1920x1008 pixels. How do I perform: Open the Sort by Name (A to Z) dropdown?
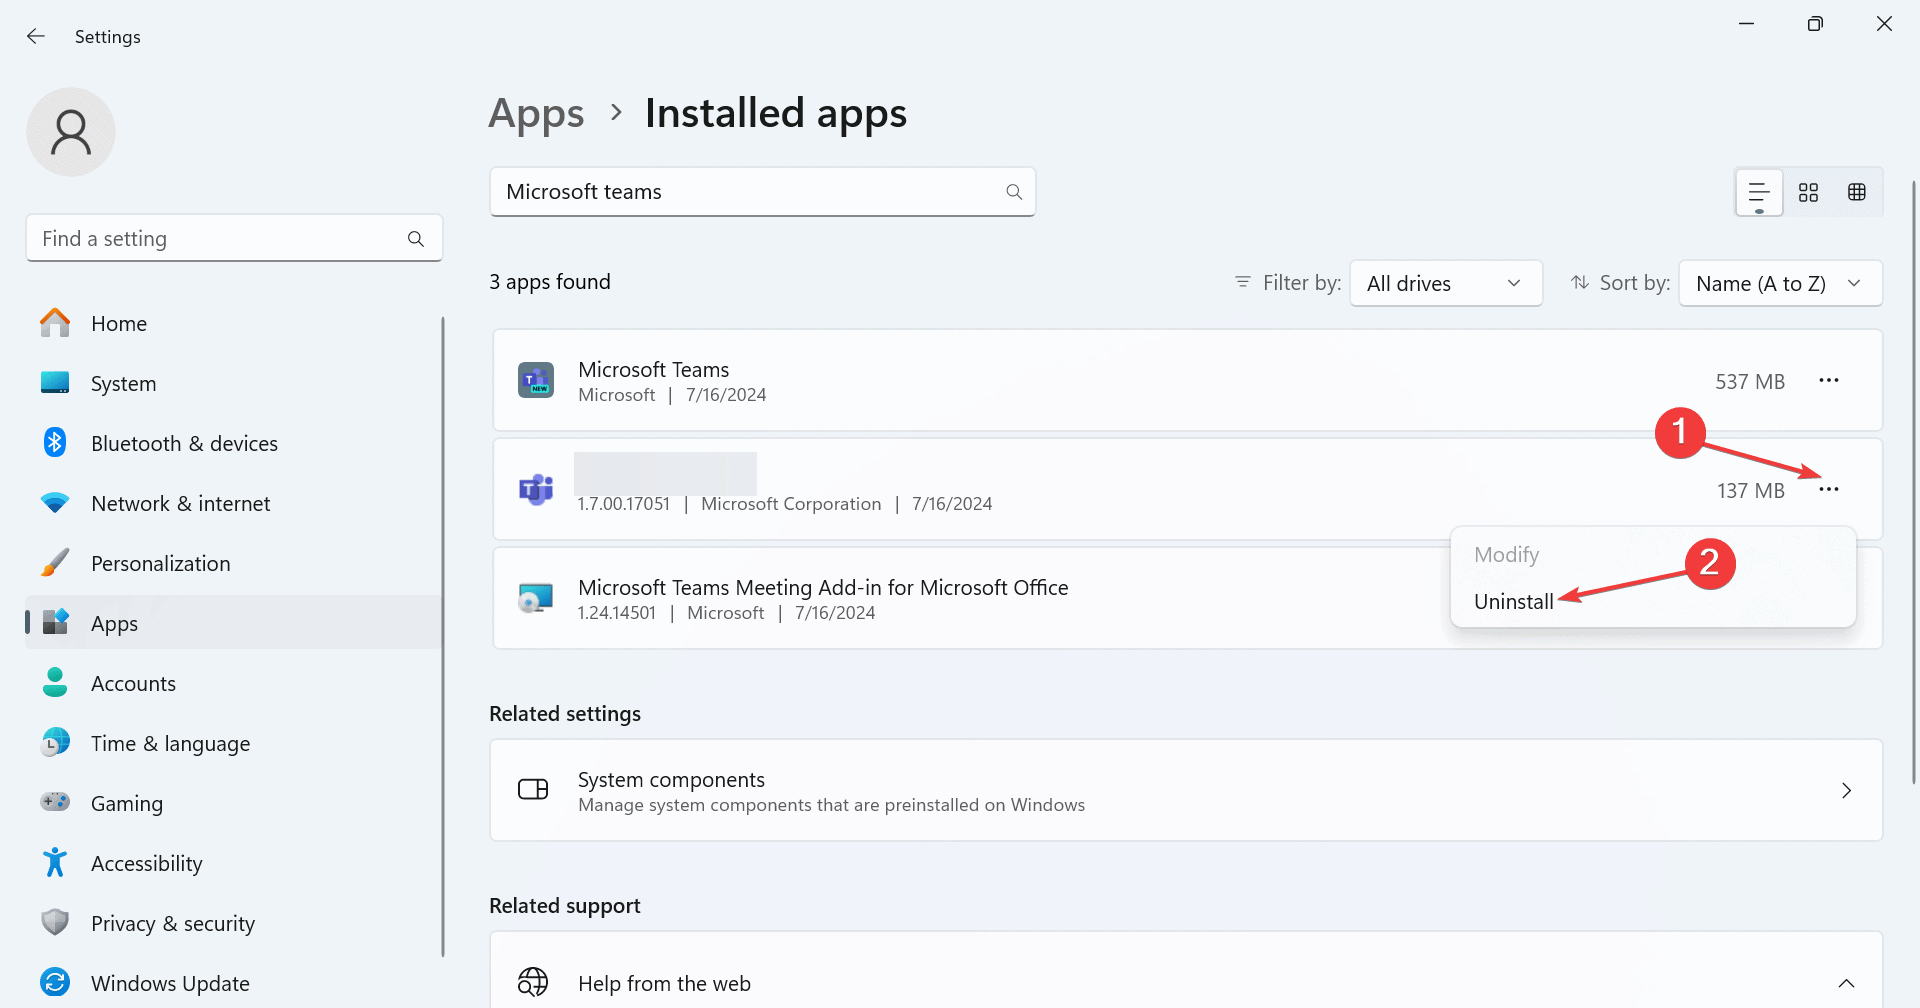coord(1780,283)
